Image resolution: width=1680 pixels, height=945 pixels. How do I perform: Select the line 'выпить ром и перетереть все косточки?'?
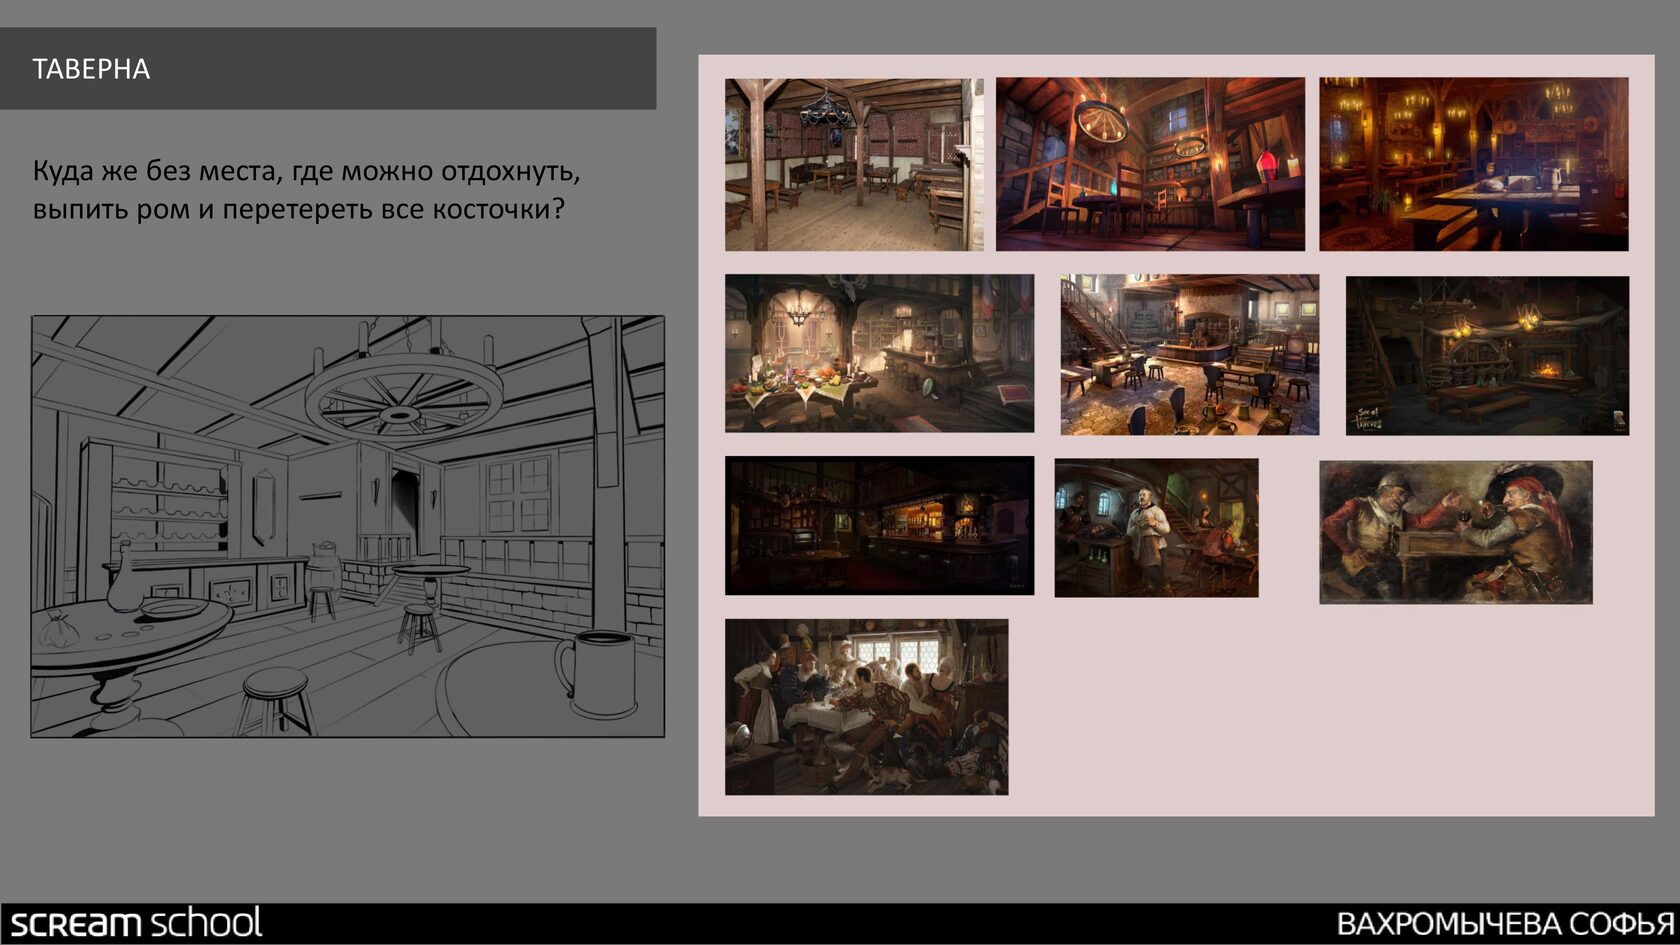[299, 209]
